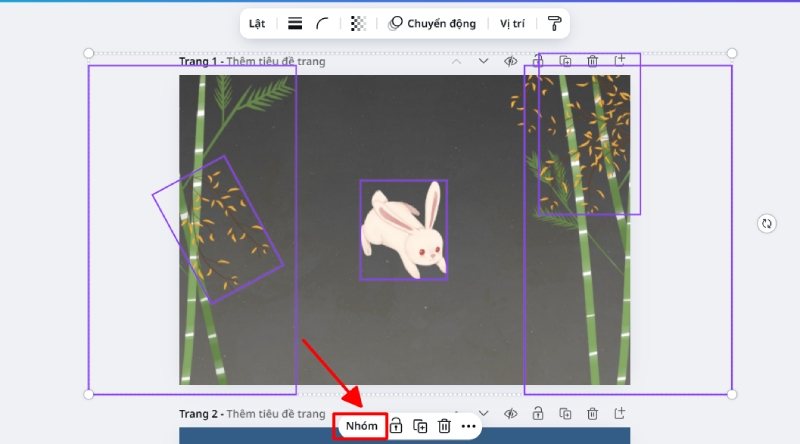Screen dimensions: 800x444
Task: Open the transparency checkerboard control
Action: pyautogui.click(x=358, y=23)
